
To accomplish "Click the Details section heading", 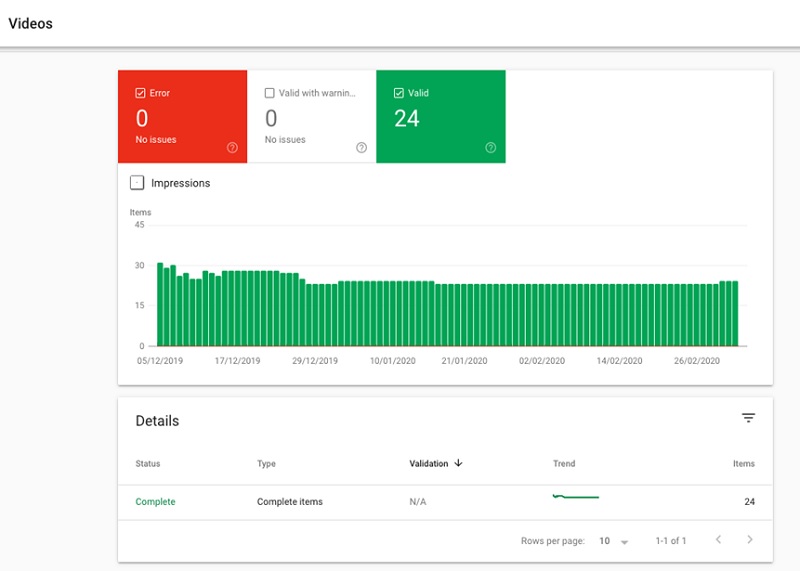I will click(157, 421).
